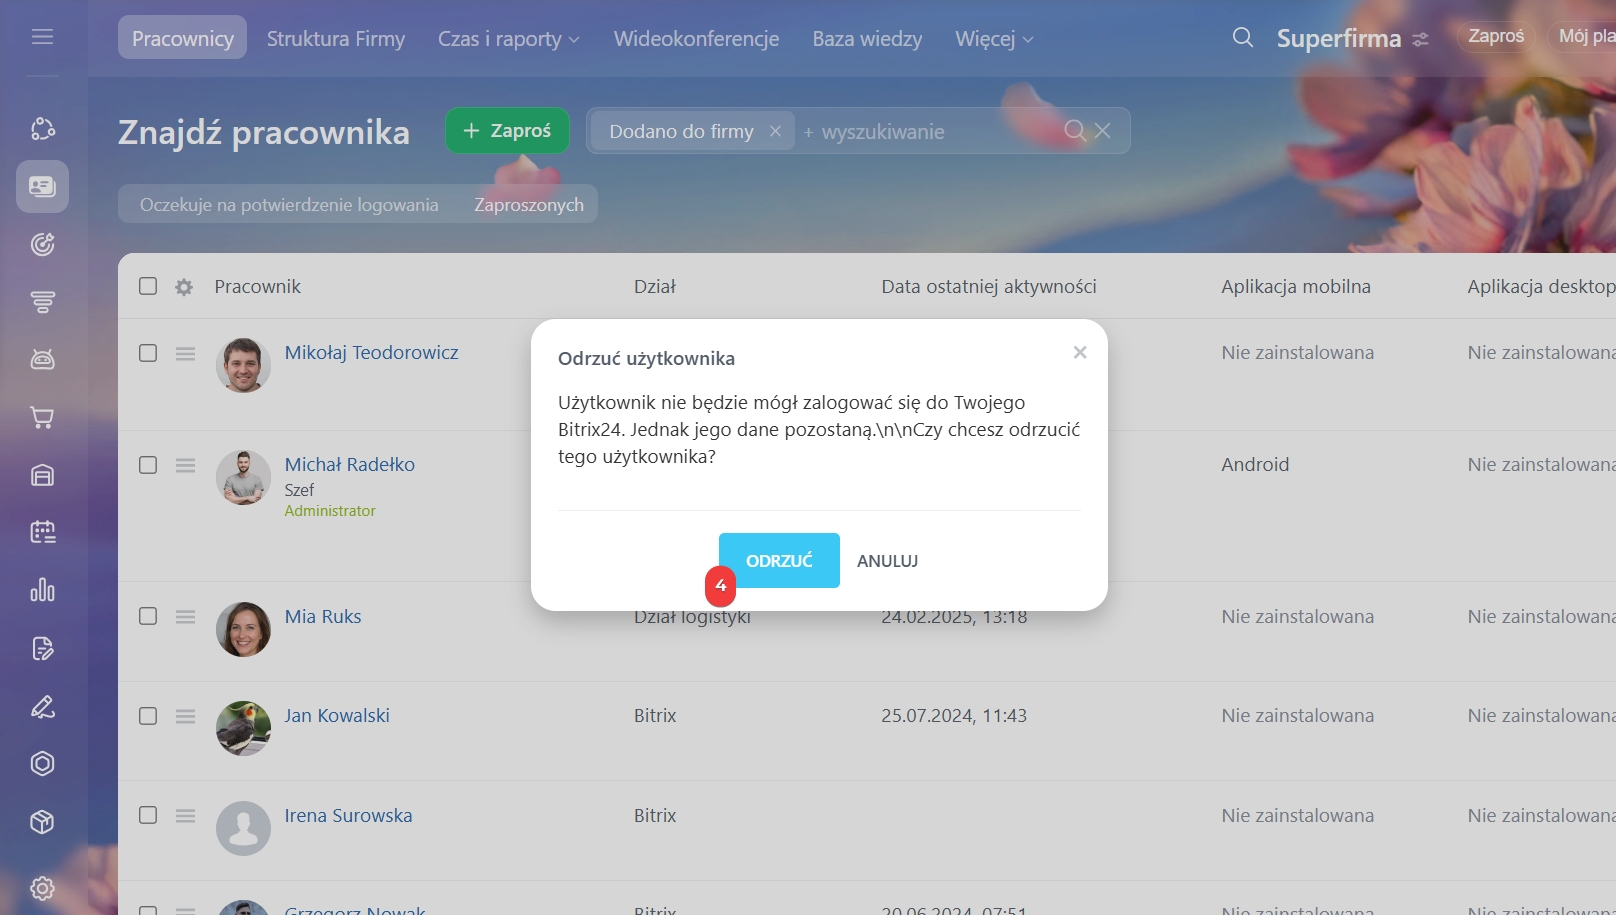
Task: Click the '25.07.2024, 11:43' date cell
Action: pyautogui.click(x=953, y=716)
